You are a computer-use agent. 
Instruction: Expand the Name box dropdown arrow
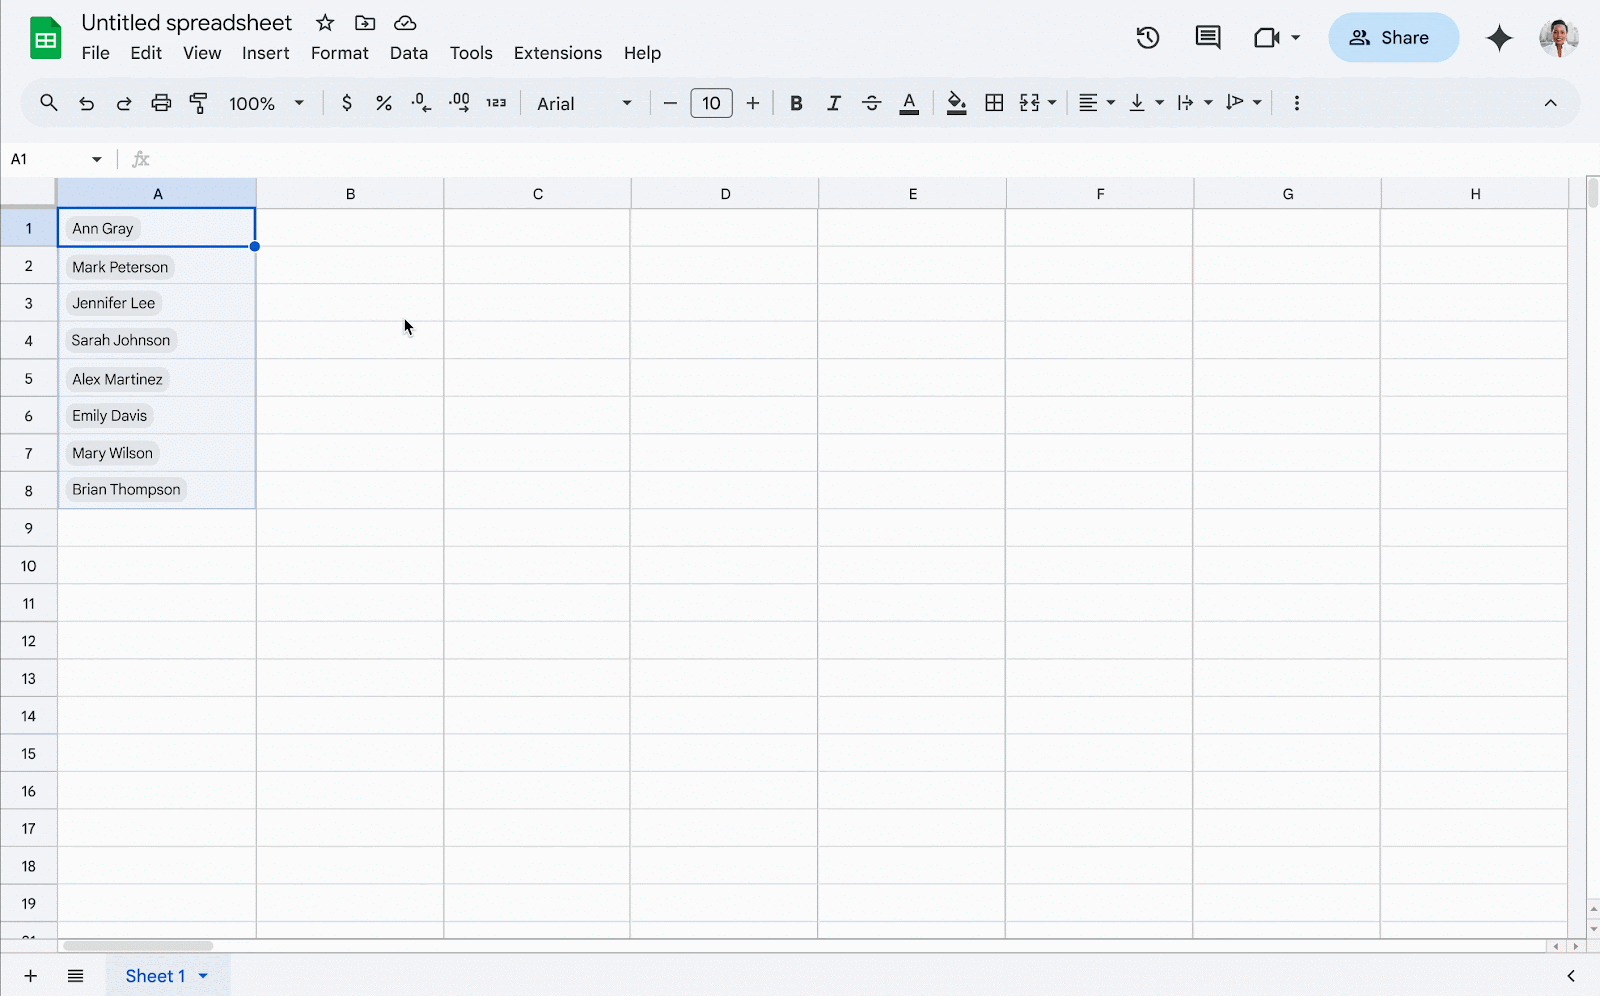coord(97,159)
